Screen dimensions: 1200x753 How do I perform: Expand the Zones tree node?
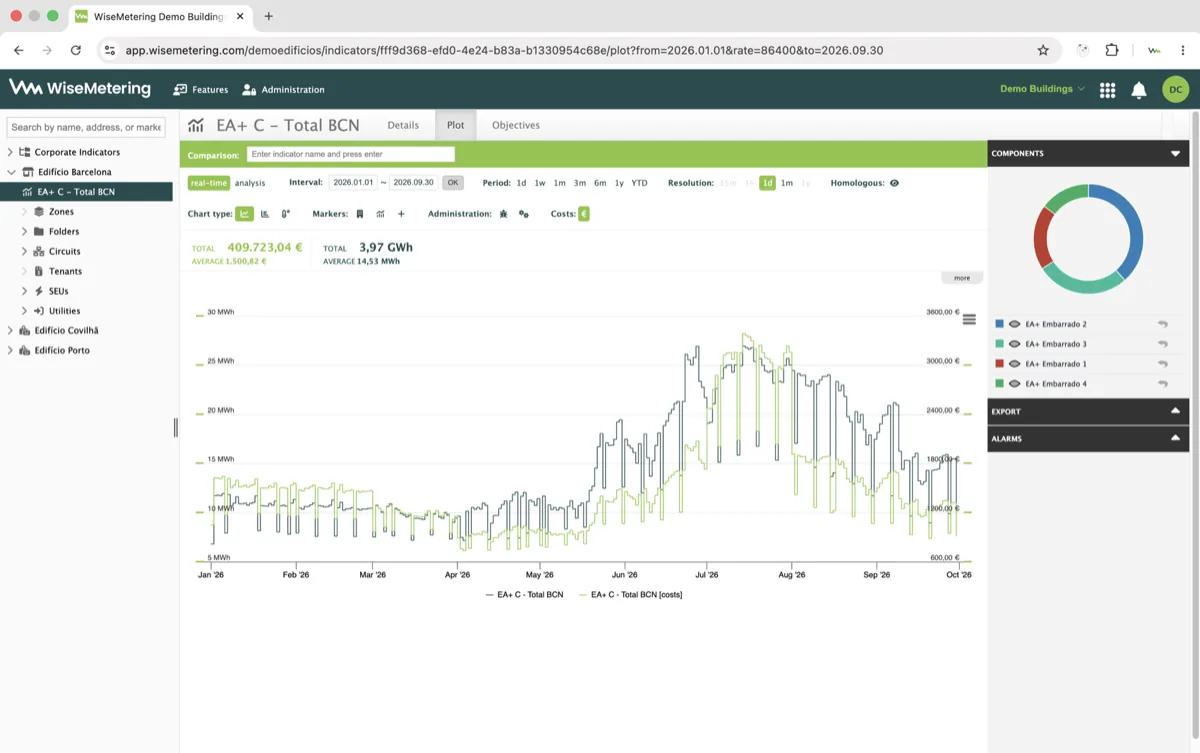(24, 212)
